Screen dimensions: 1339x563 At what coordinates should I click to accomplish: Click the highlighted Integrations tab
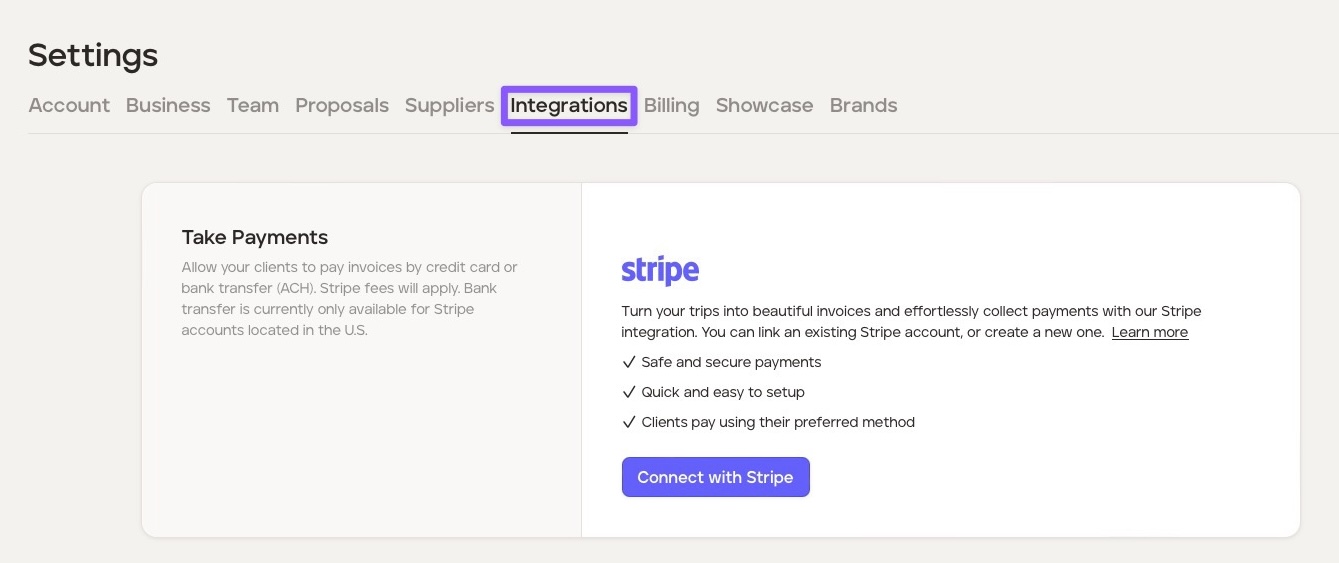(x=569, y=105)
